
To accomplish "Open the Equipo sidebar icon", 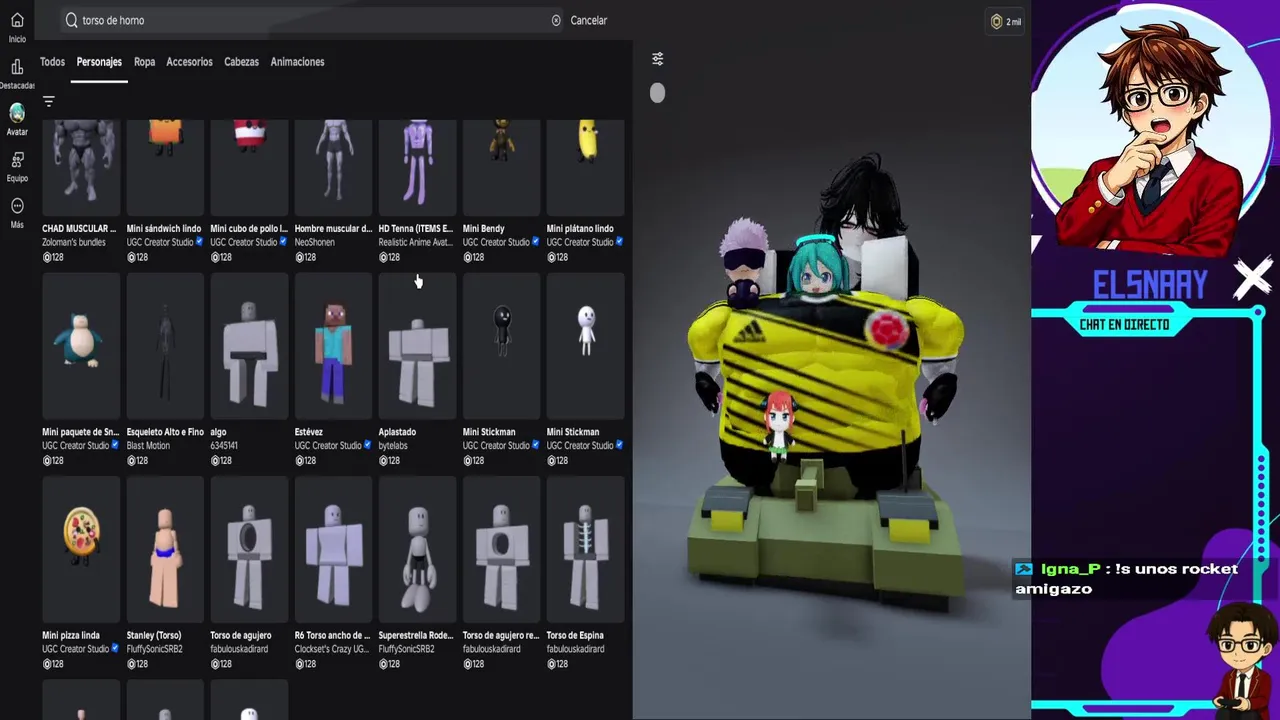I will pyautogui.click(x=17, y=160).
